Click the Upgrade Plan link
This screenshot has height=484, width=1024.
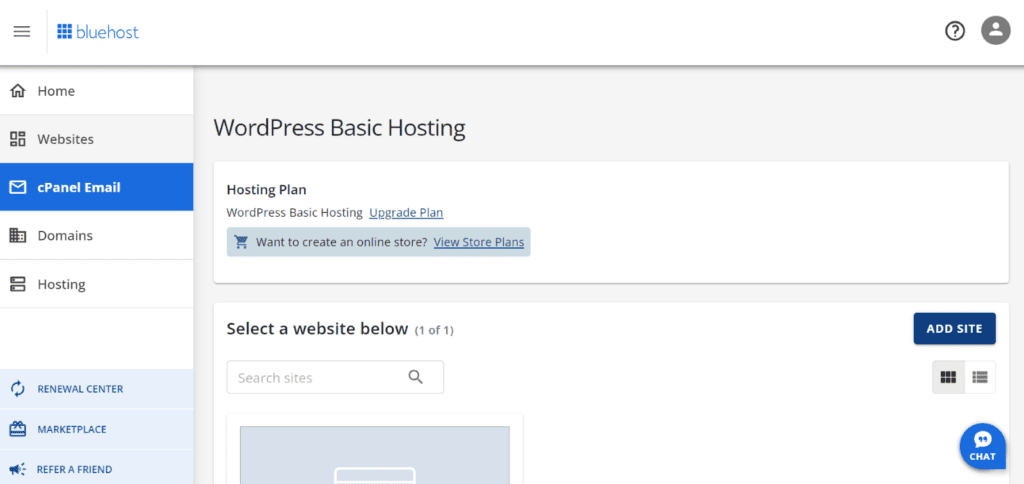coord(406,212)
